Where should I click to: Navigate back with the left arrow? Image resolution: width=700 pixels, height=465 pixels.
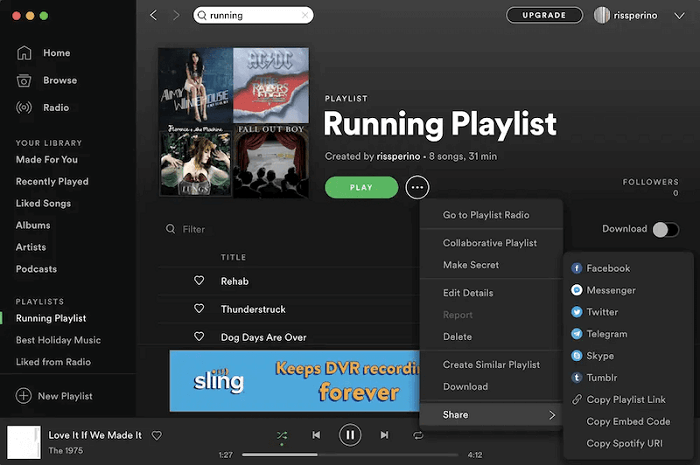point(153,15)
